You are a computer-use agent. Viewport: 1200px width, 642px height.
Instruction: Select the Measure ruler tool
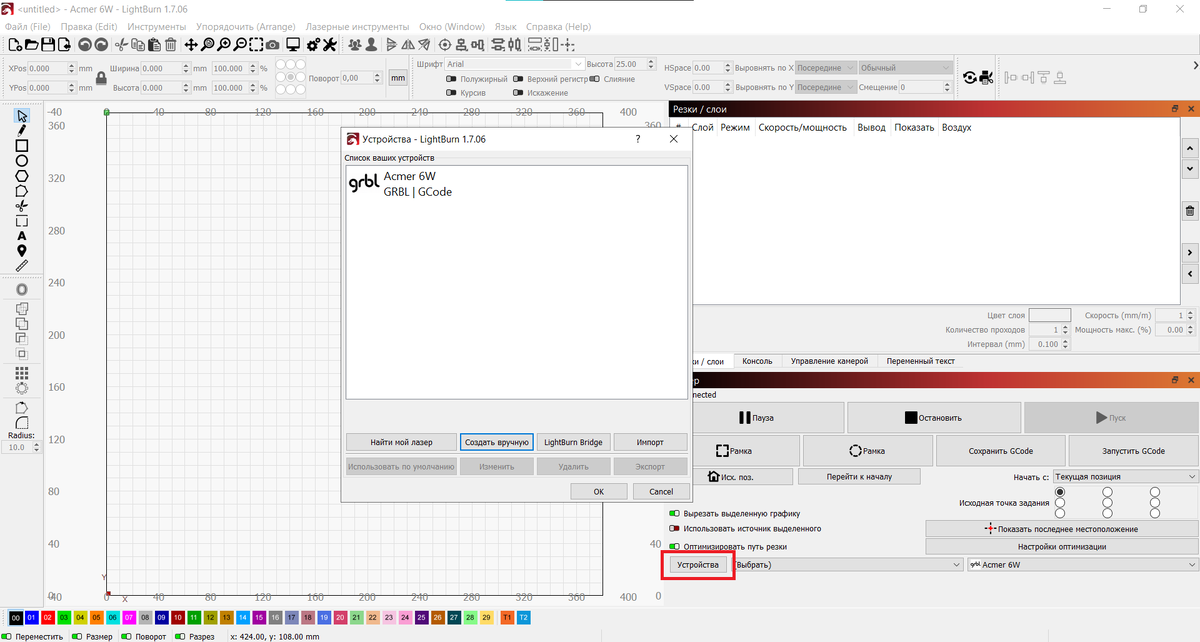[x=21, y=266]
